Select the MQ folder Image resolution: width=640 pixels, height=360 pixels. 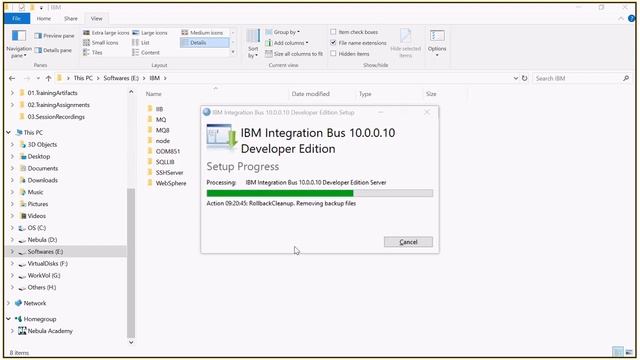161,120
